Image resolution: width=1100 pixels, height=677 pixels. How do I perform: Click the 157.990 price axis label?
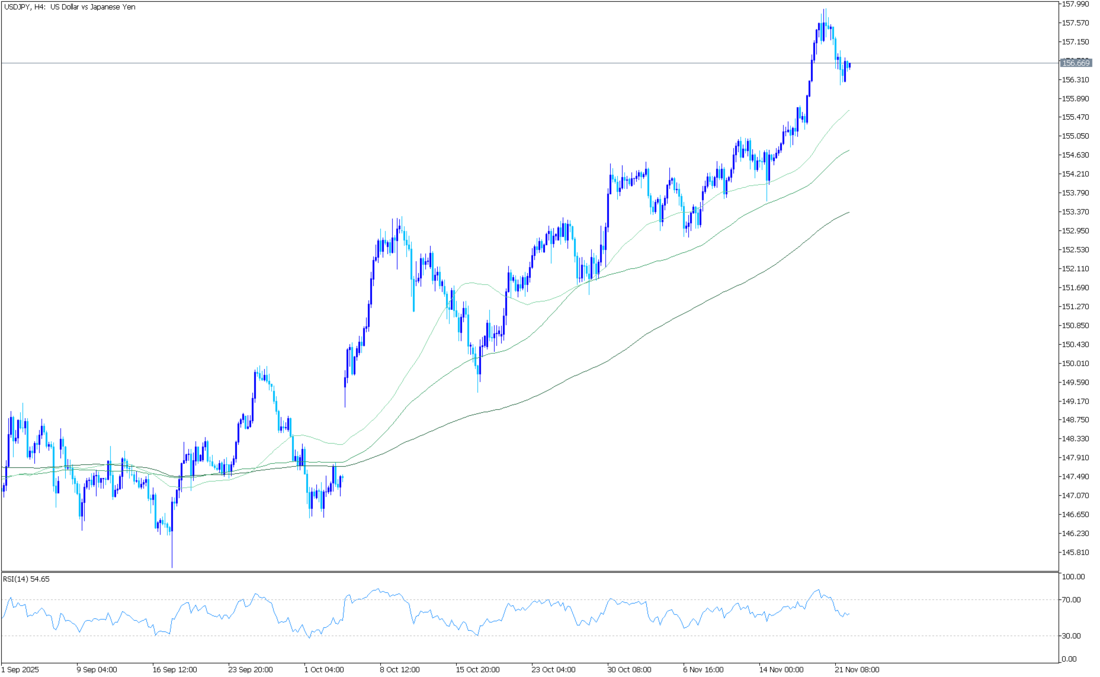[1075, 4]
